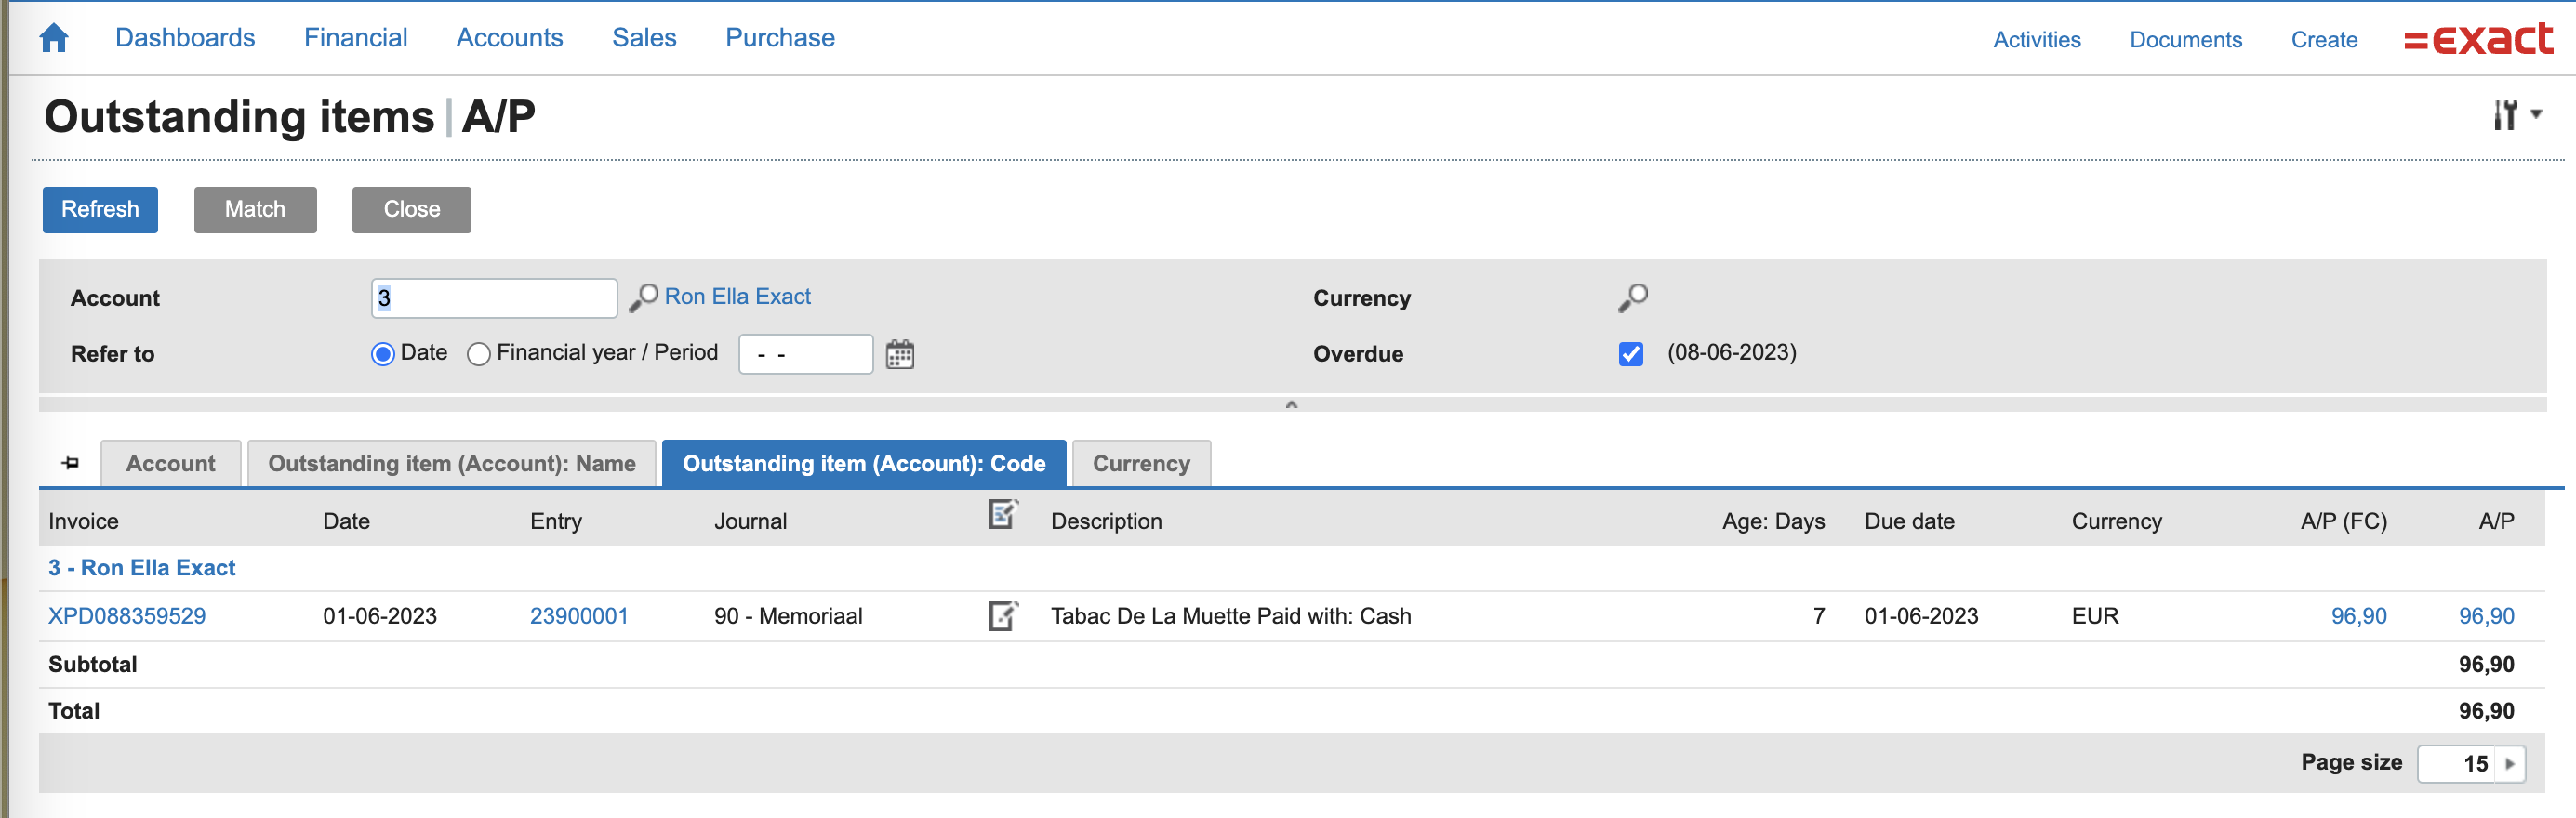Image resolution: width=2576 pixels, height=818 pixels.
Task: Click the Home icon in navigation bar
Action: tap(54, 38)
